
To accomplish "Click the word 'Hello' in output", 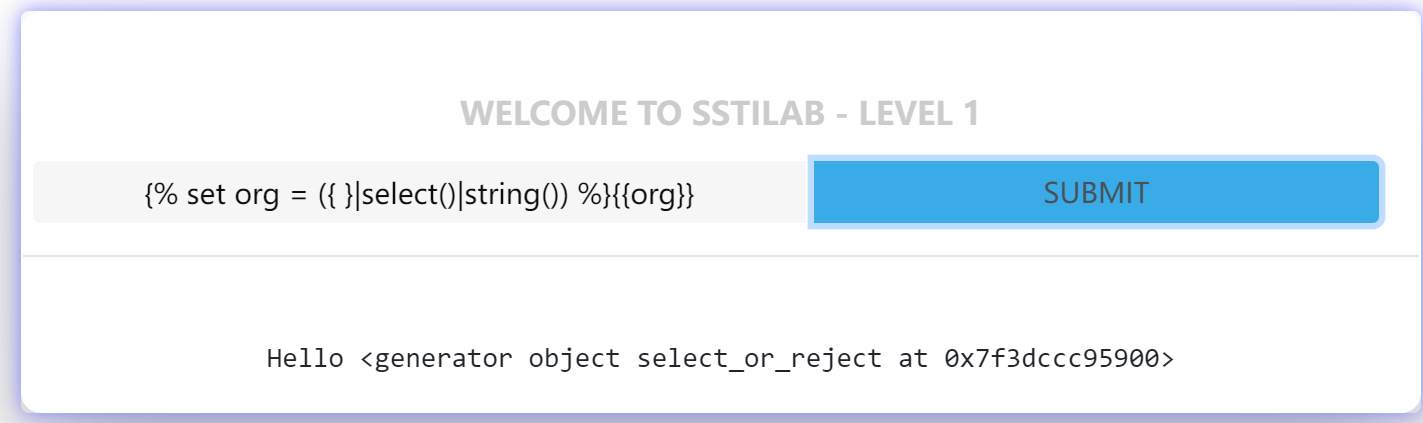I will pyautogui.click(x=305, y=358).
